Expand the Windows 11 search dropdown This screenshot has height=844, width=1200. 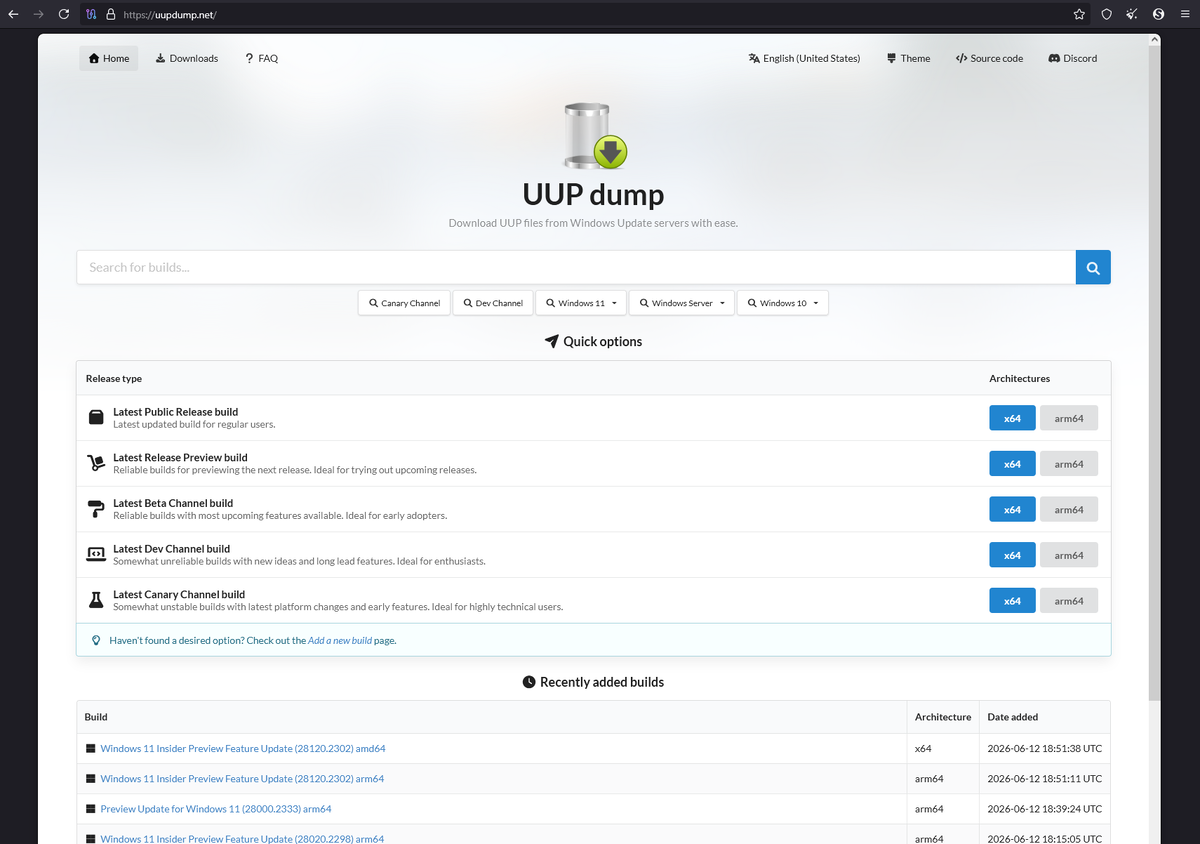click(581, 303)
